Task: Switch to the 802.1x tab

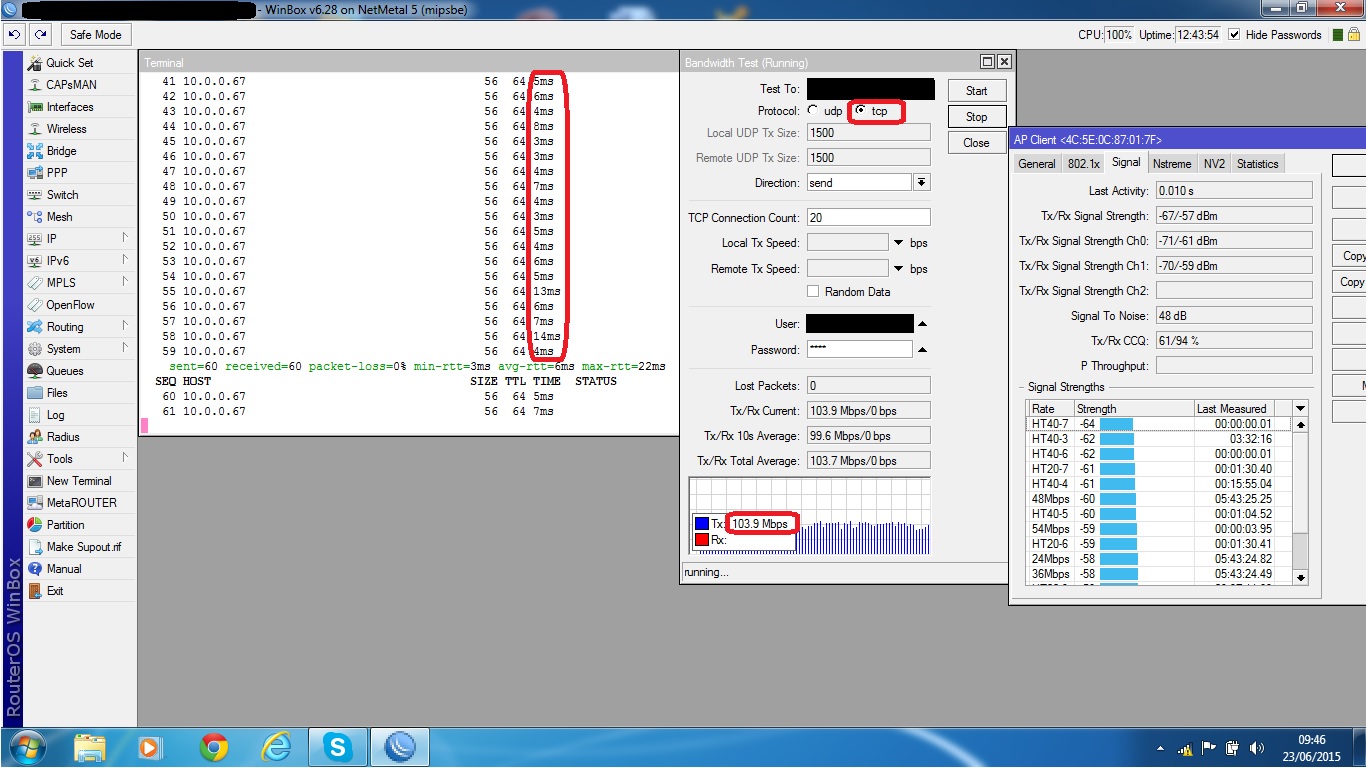Action: [1083, 164]
